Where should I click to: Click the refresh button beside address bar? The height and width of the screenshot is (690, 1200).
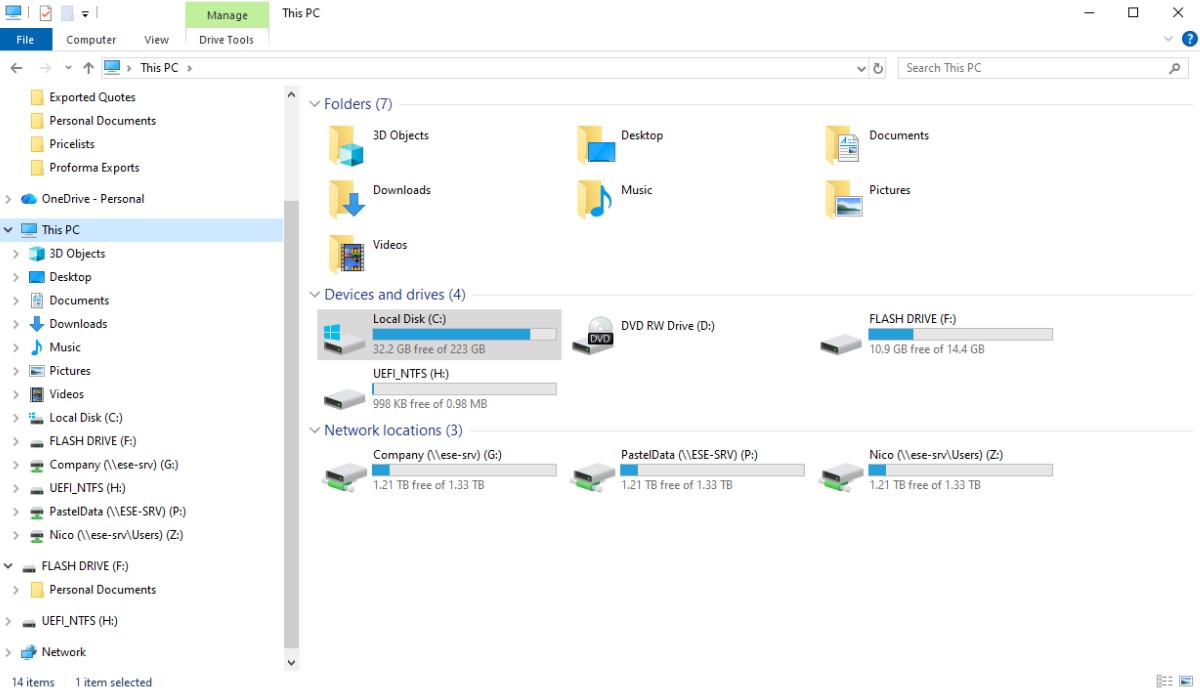click(x=878, y=68)
